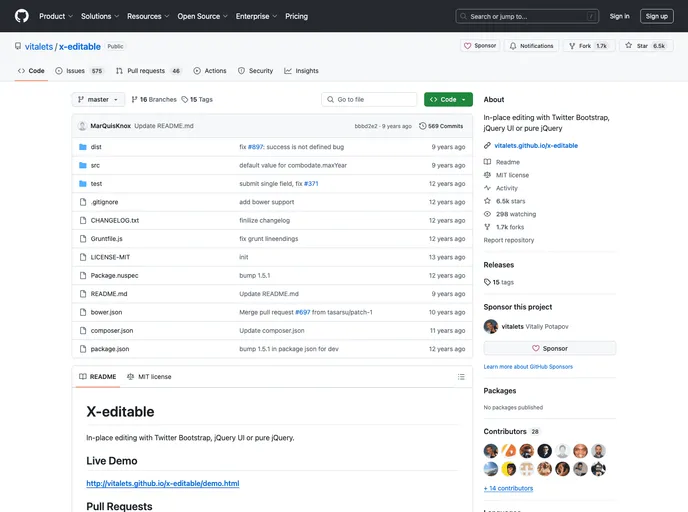This screenshot has width=688, height=512.
Task: Select the MIT license tab
Action: (x=149, y=377)
